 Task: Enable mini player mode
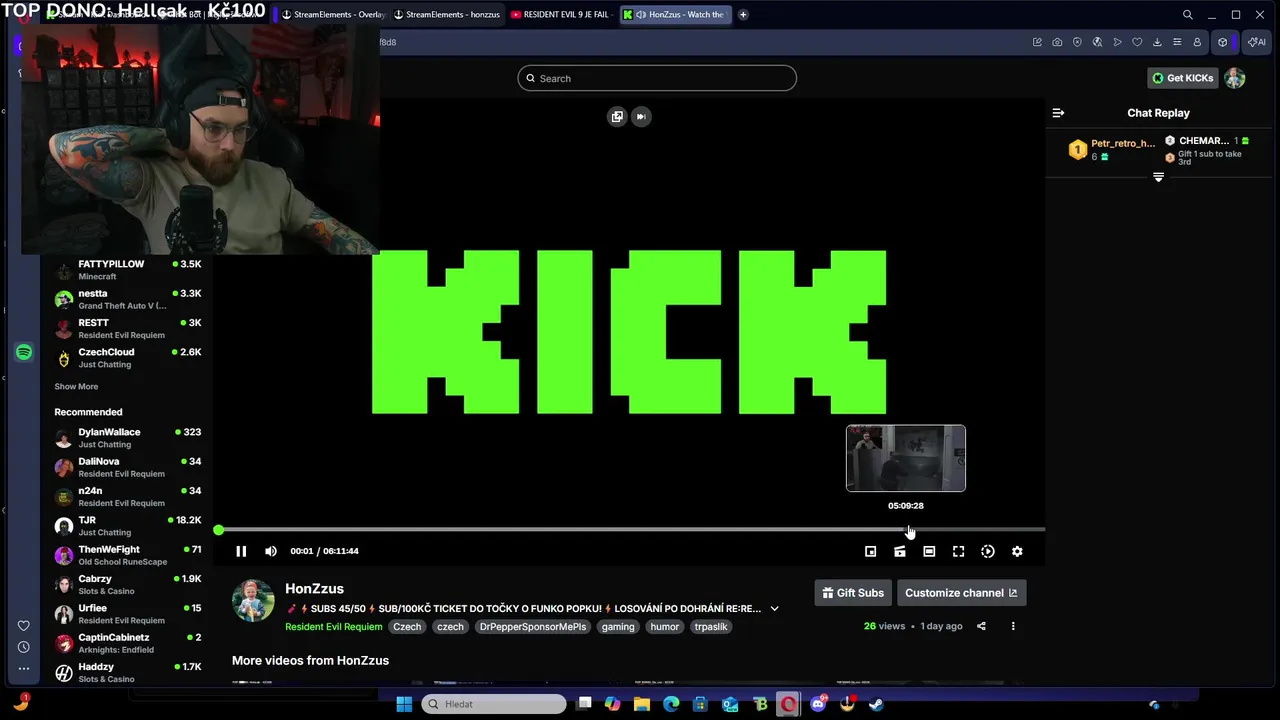point(870,551)
